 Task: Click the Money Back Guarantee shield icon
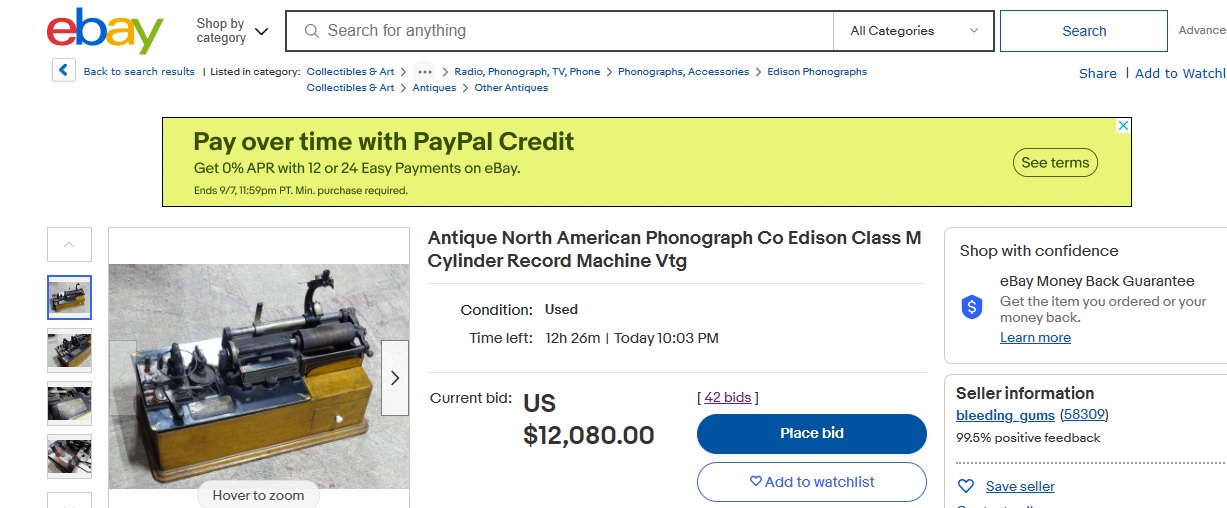[972, 308]
